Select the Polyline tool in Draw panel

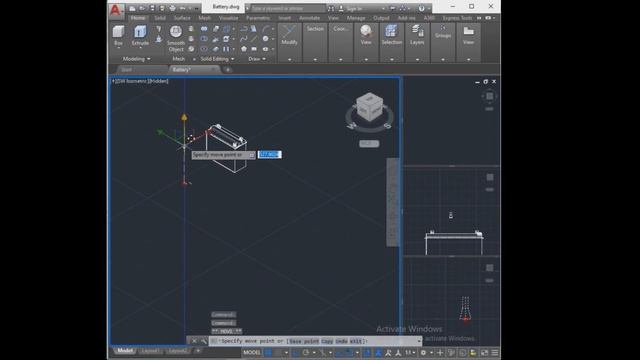[x=244, y=29]
